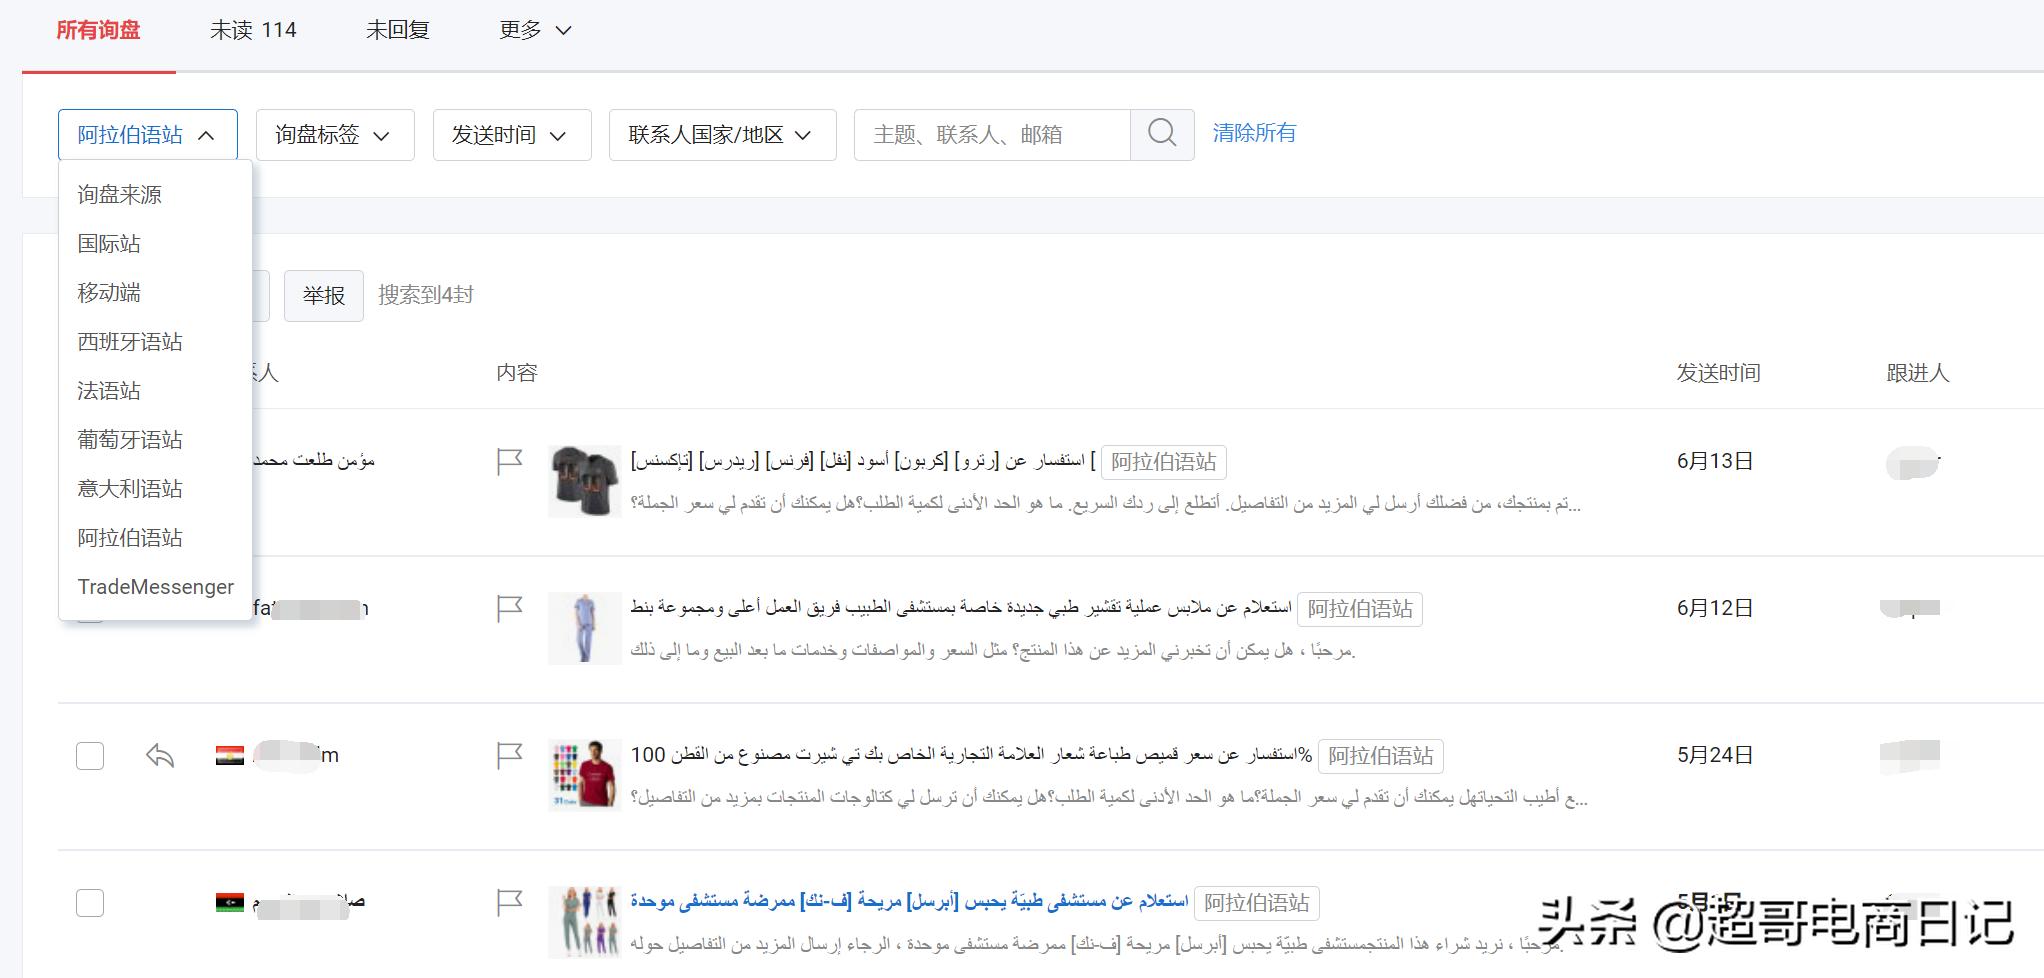Expand the 询盘标签 dropdown

point(334,135)
